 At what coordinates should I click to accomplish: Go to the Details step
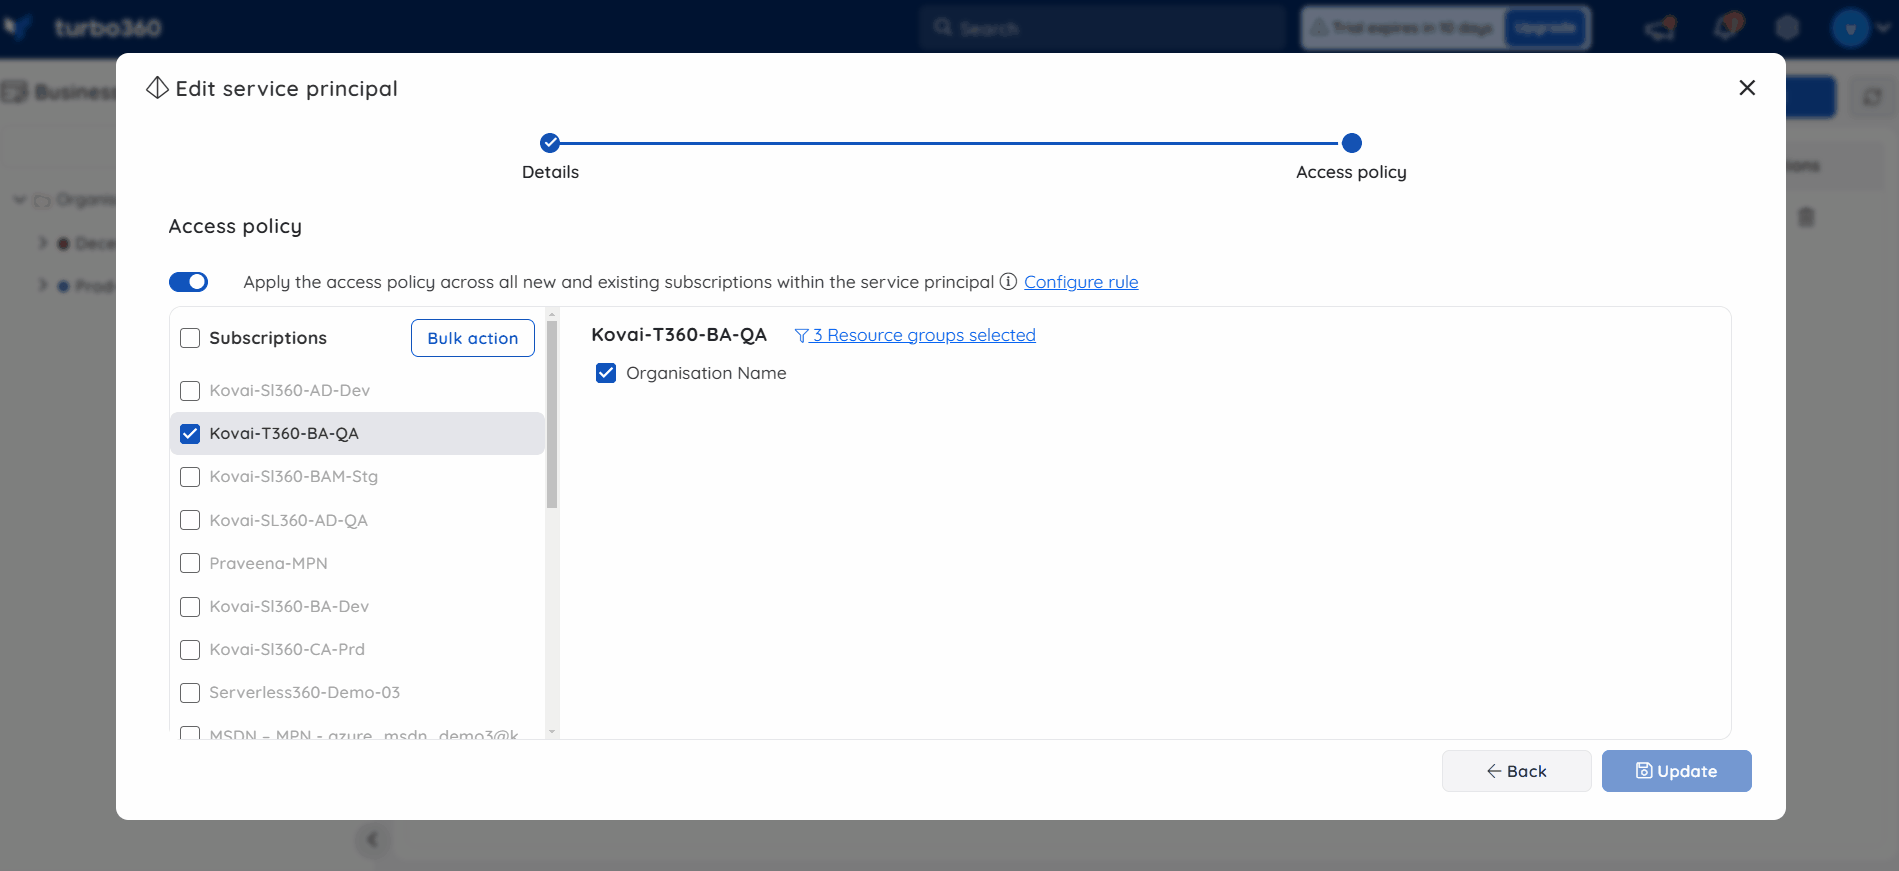click(x=550, y=143)
